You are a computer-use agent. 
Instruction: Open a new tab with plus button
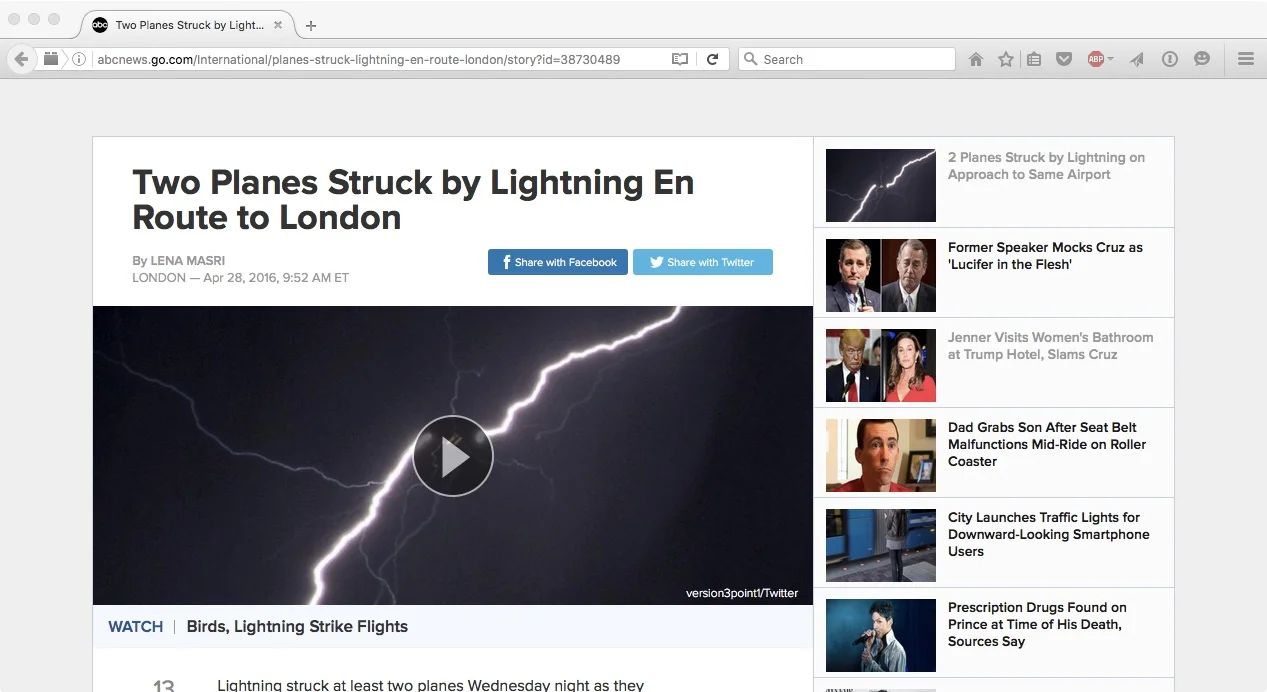(x=311, y=26)
